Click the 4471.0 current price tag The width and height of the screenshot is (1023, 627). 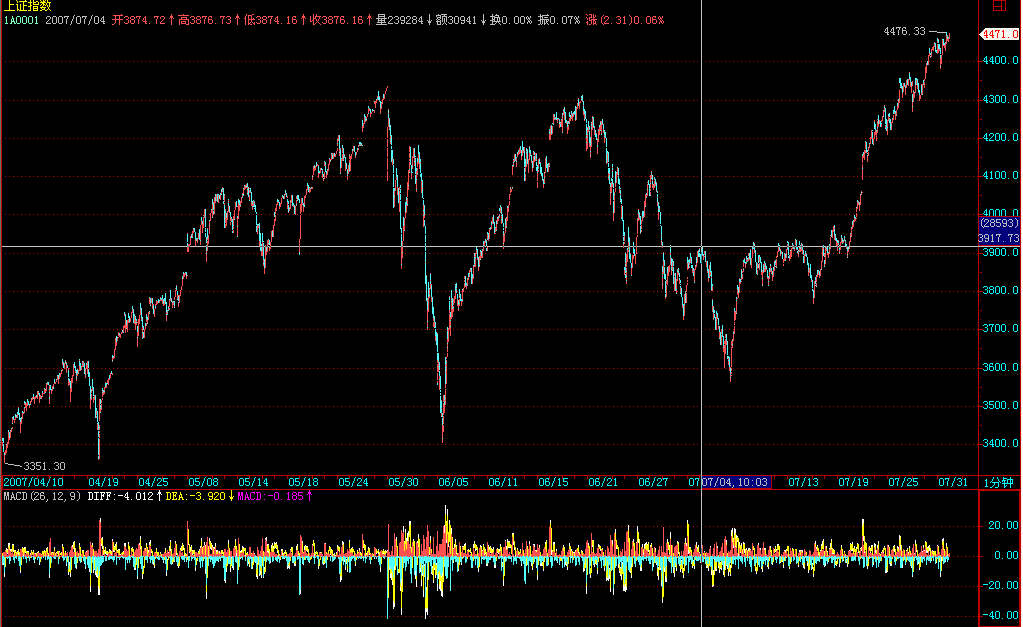1000,35
